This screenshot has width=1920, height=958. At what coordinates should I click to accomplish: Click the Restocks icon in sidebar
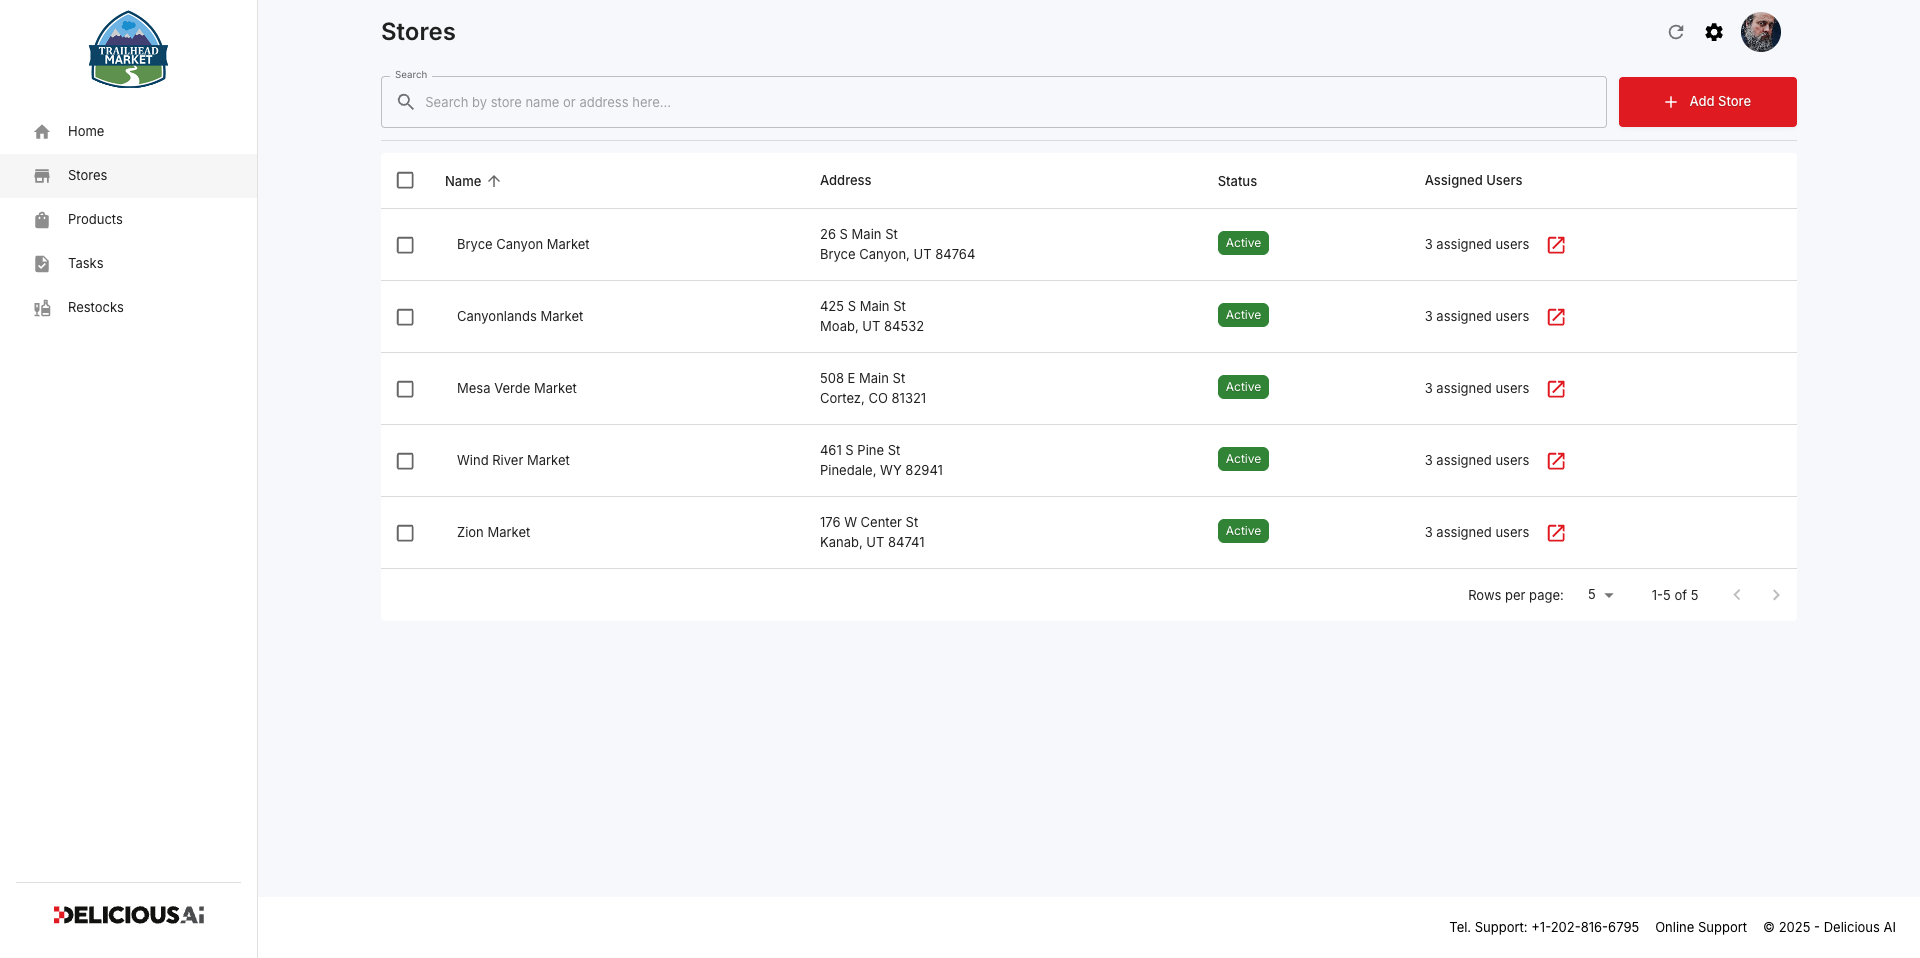(42, 308)
